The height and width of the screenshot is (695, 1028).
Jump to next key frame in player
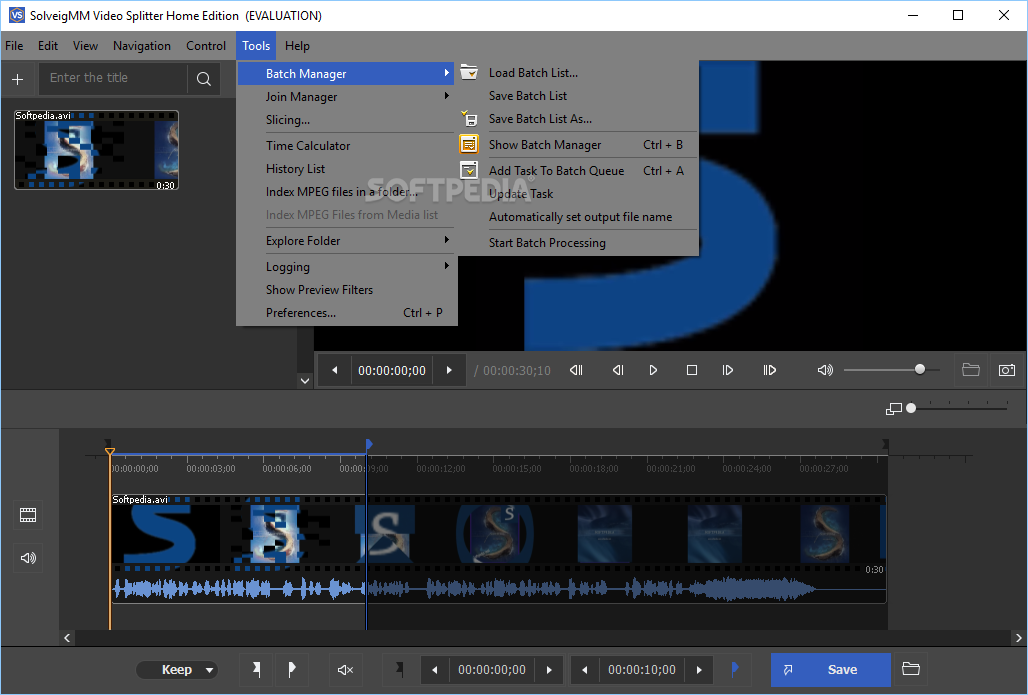[x=770, y=370]
